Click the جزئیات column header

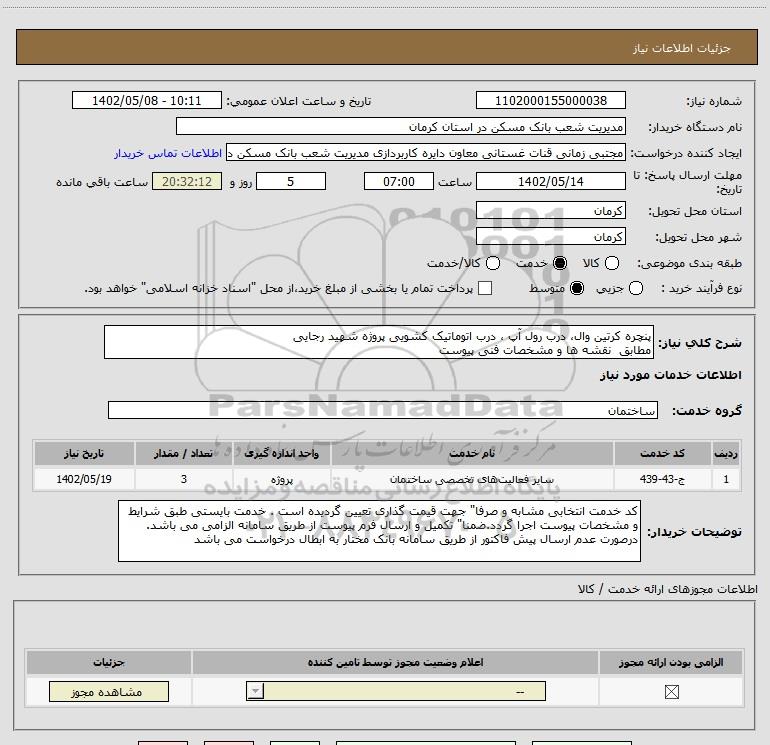coord(109,662)
